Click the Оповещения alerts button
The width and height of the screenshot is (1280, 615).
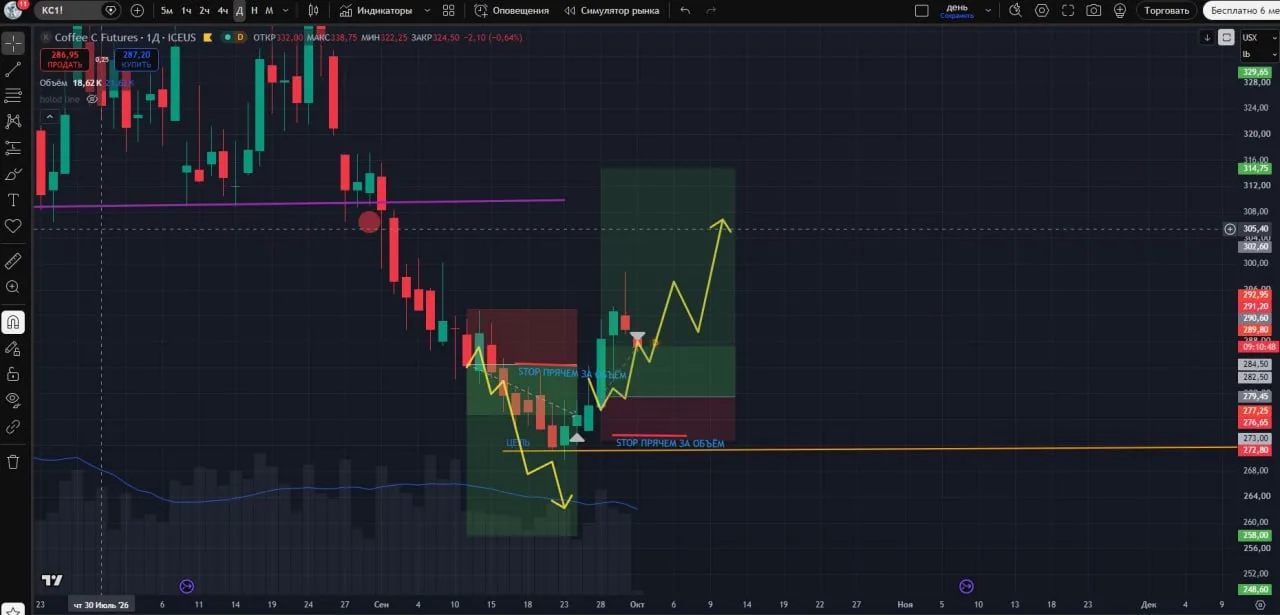click(x=511, y=10)
